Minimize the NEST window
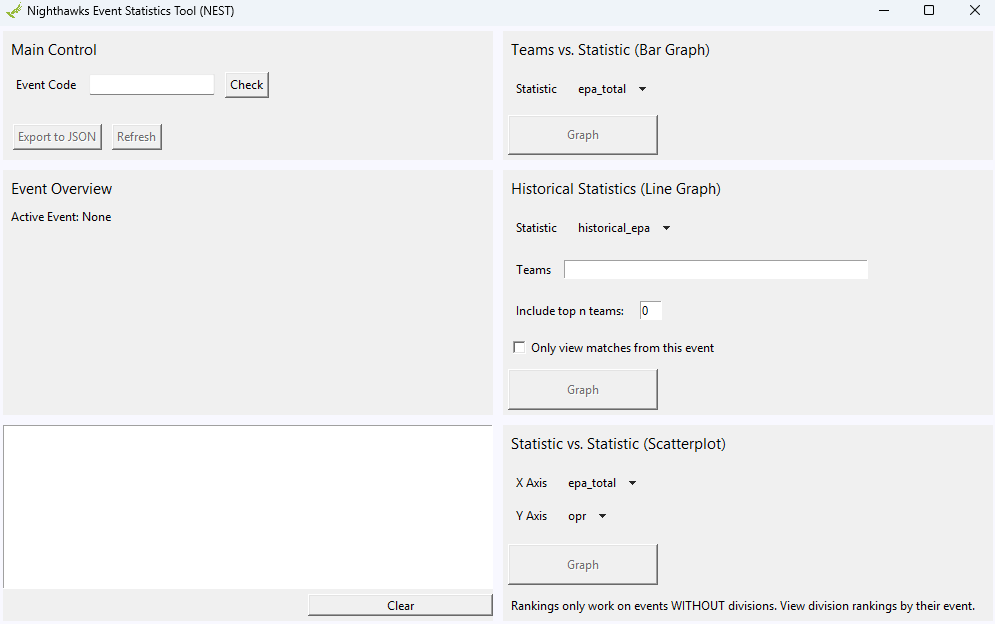 pos(884,10)
